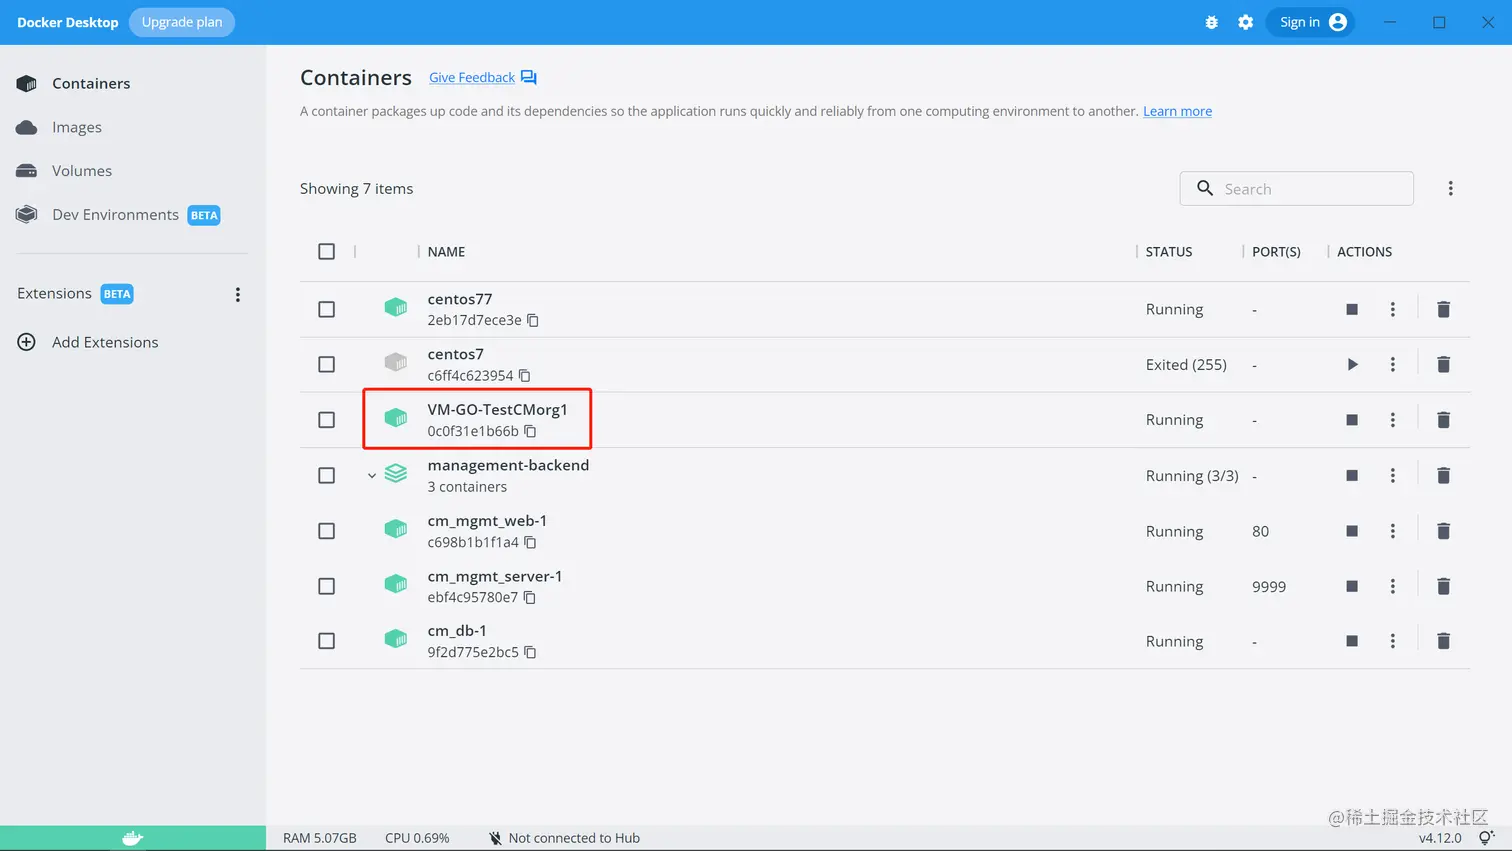Copy cm_db-1 container ID
This screenshot has width=1512, height=851.
(x=530, y=652)
